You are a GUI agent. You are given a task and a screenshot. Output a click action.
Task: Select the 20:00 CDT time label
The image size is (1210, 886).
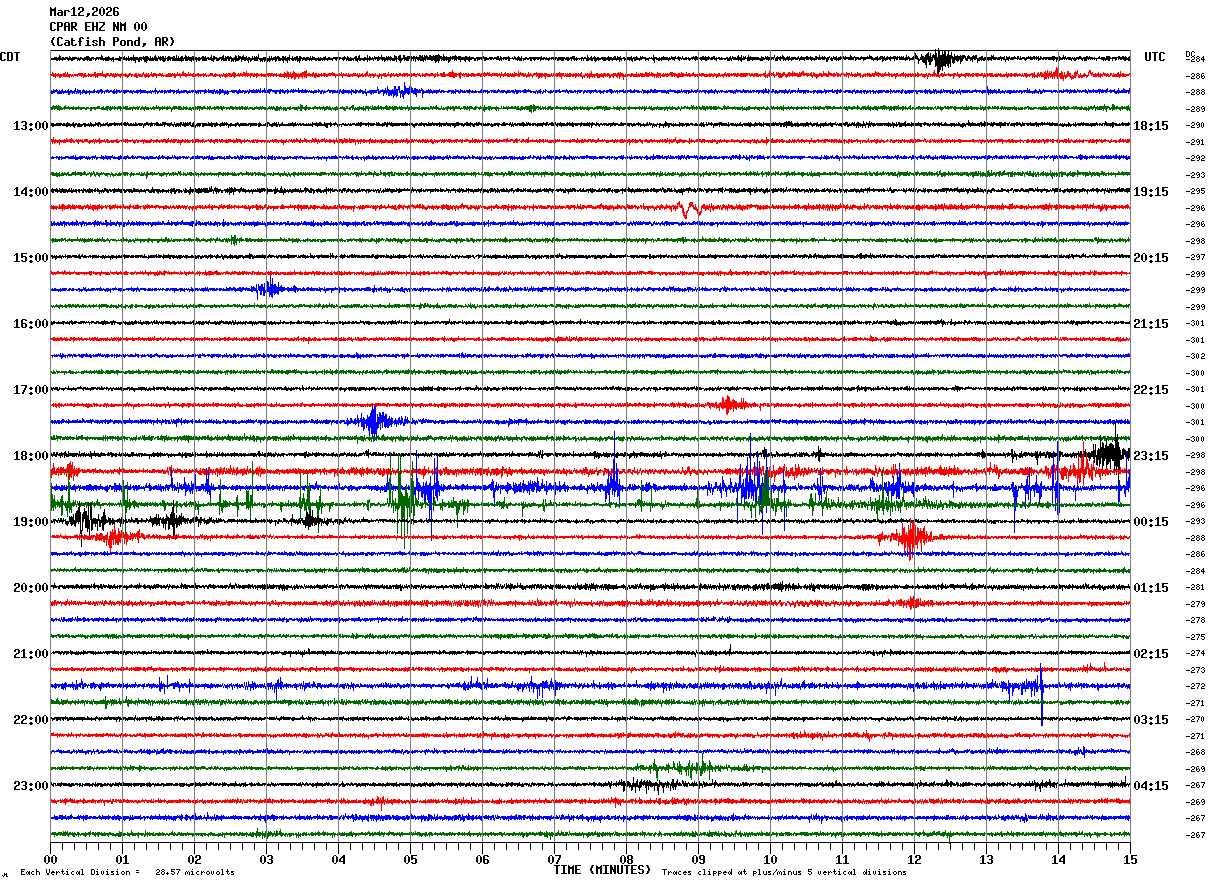coord(31,587)
